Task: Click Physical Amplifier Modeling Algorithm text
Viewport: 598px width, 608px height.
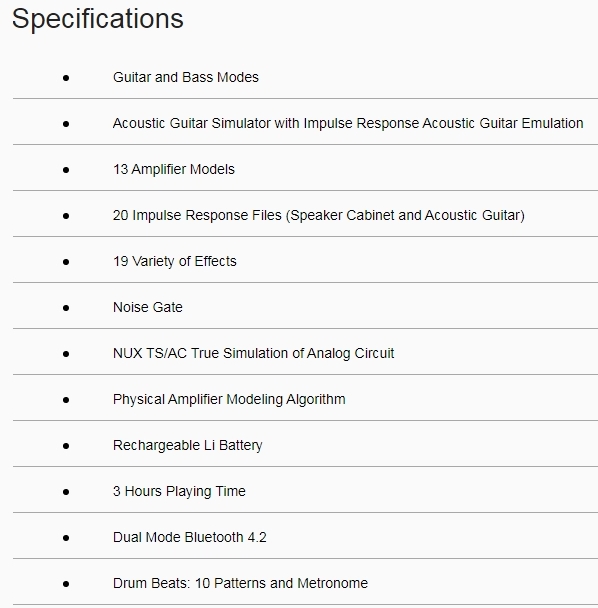Action: [229, 399]
